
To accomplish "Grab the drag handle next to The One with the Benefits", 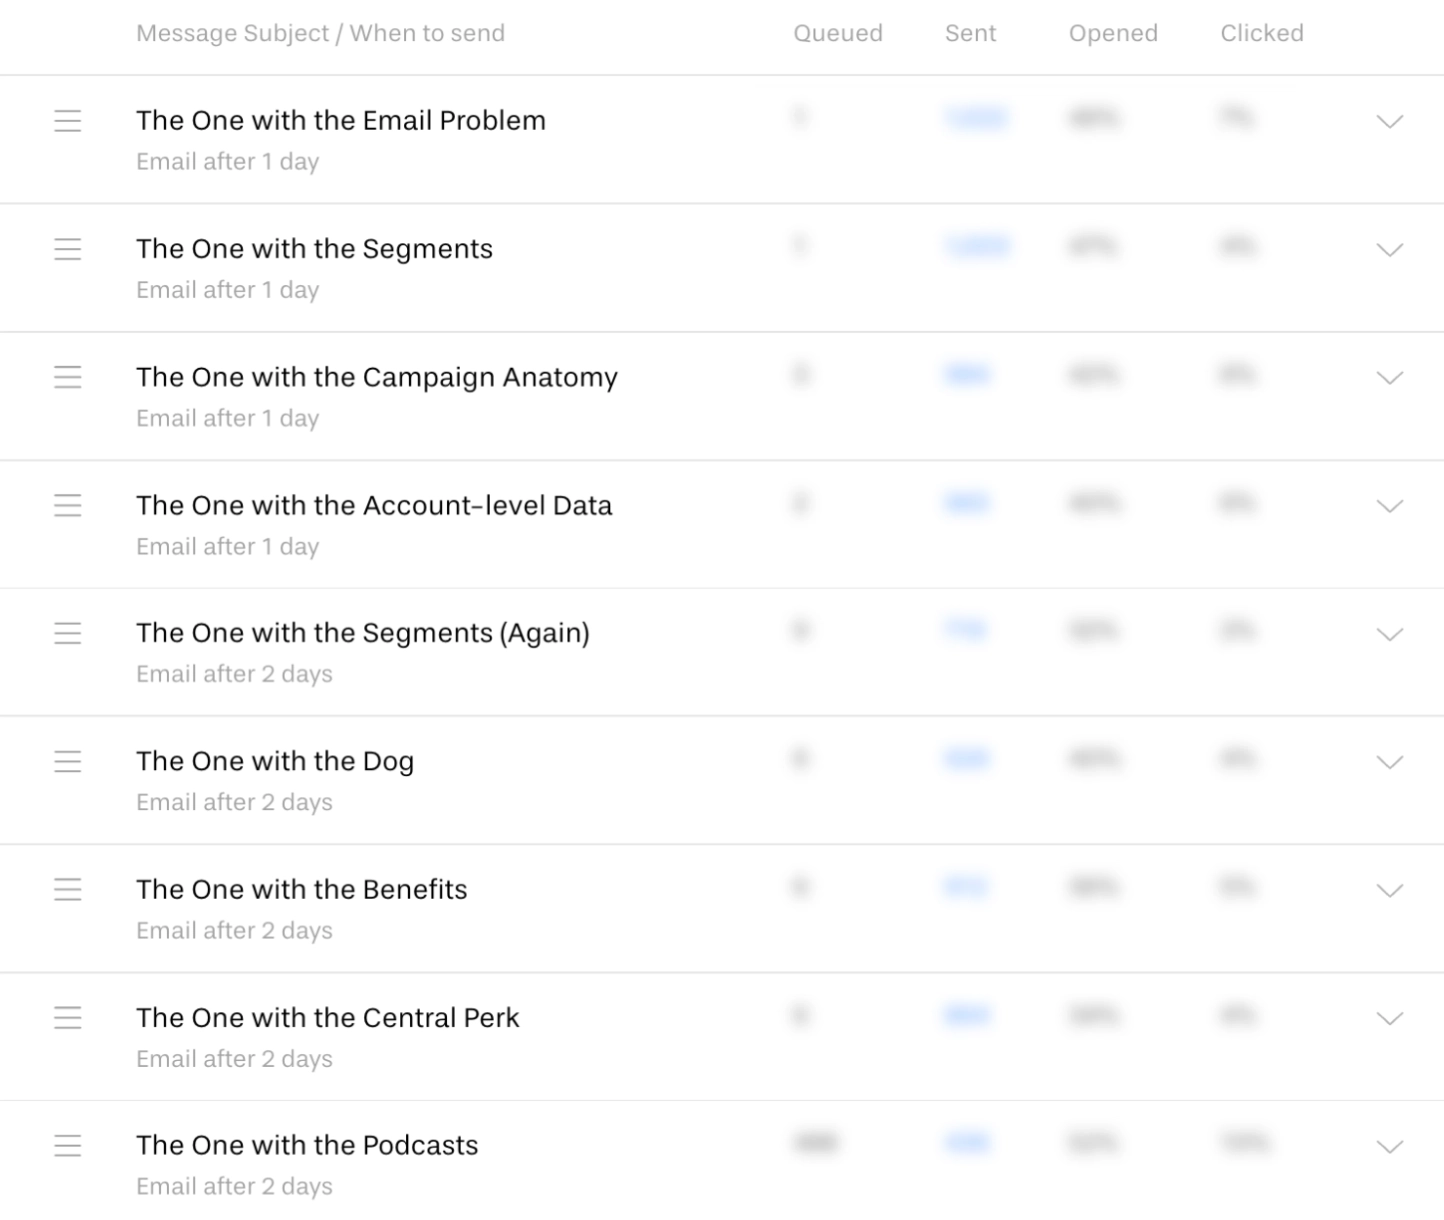I will tap(68, 890).
